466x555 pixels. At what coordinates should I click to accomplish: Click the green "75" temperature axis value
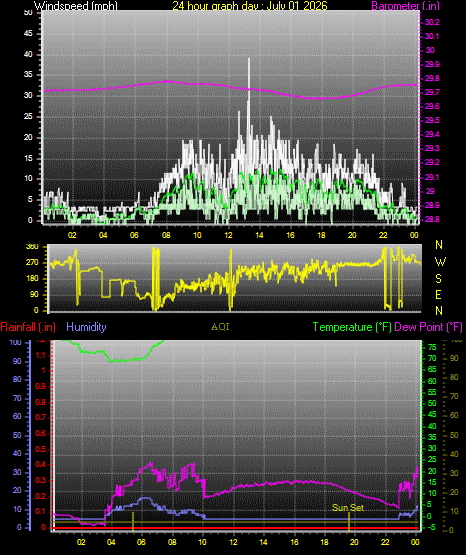(432, 348)
